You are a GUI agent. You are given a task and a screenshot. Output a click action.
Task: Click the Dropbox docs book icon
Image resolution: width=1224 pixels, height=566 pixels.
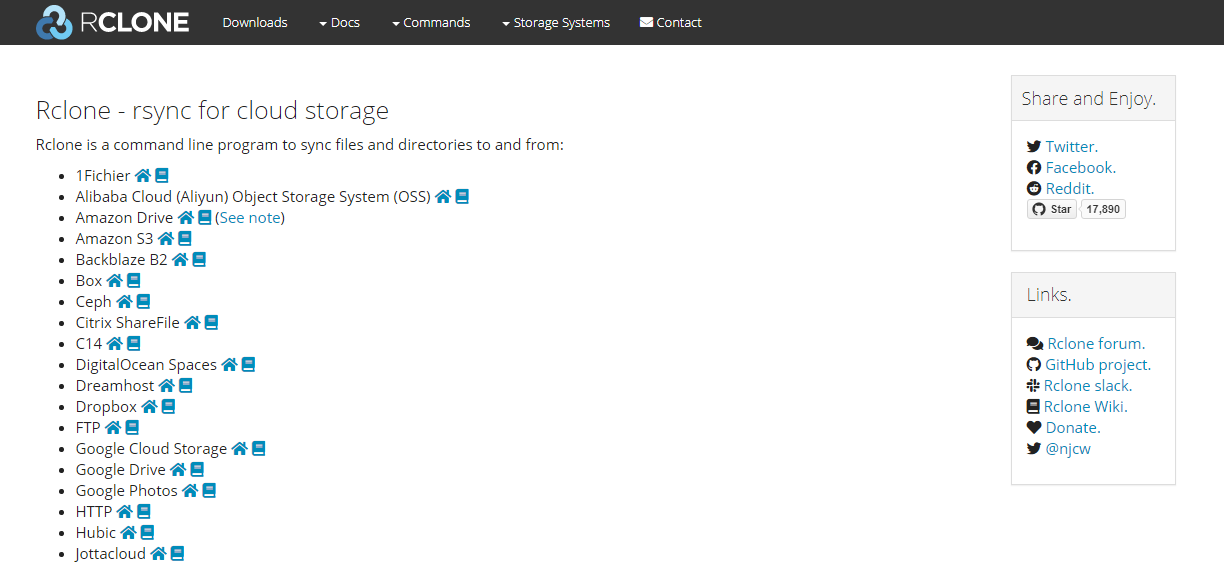[168, 407]
